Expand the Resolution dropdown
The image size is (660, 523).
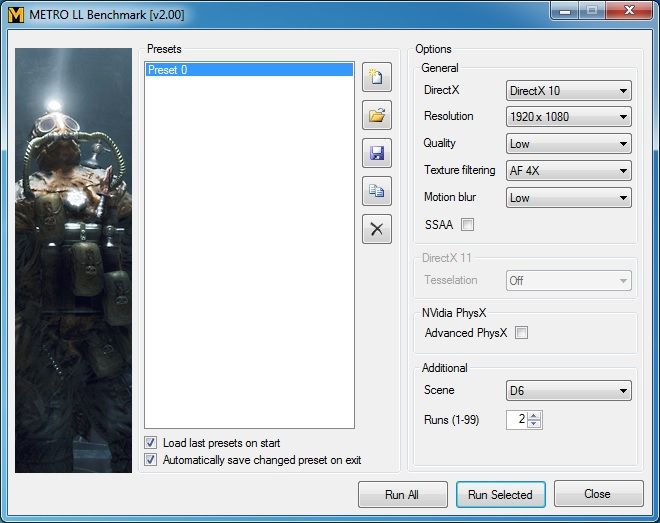tap(568, 117)
